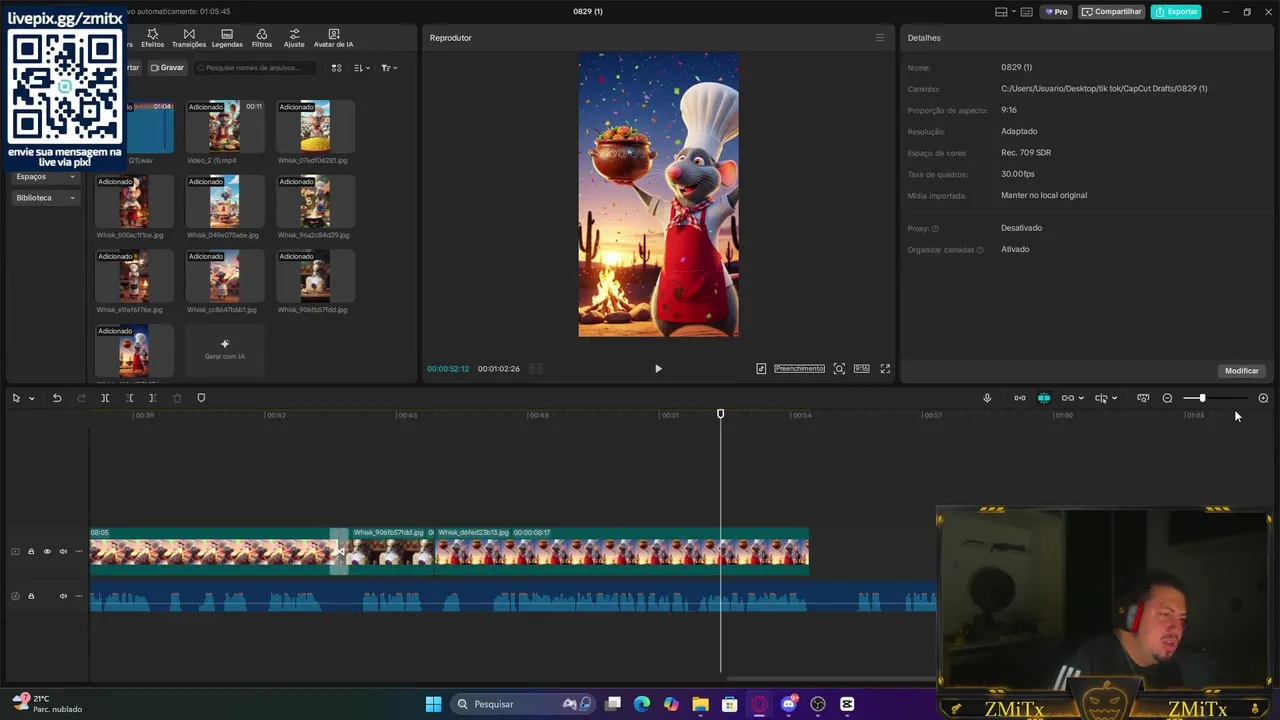Switch to the Ajuste tab

click(x=294, y=38)
